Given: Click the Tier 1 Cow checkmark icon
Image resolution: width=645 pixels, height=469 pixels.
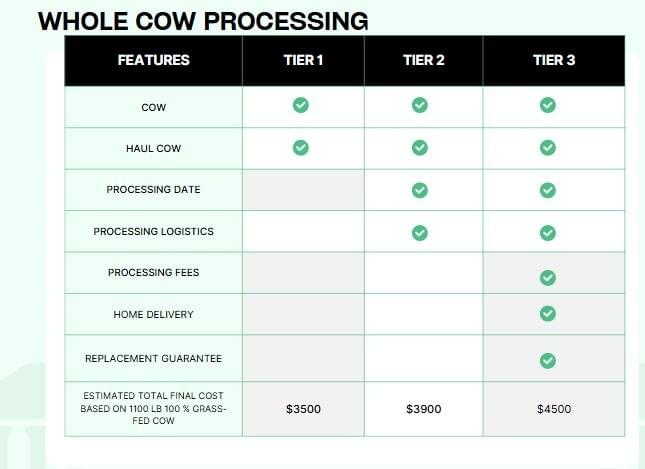Looking at the screenshot, I should [x=300, y=105].
